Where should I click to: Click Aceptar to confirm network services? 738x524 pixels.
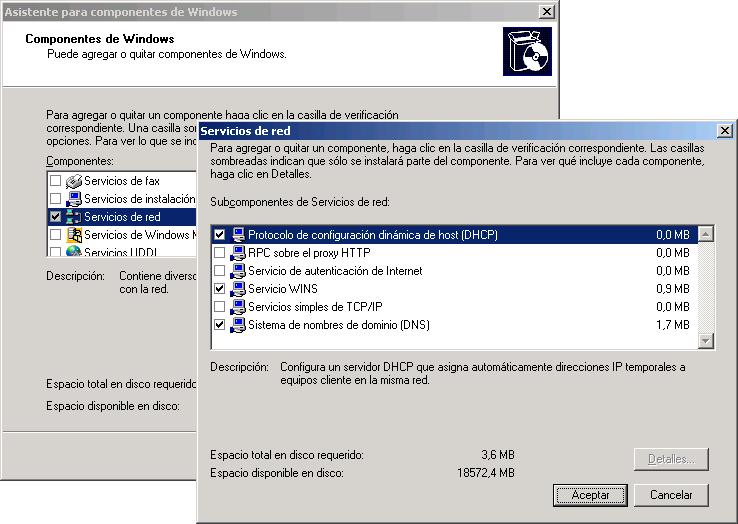coord(590,495)
